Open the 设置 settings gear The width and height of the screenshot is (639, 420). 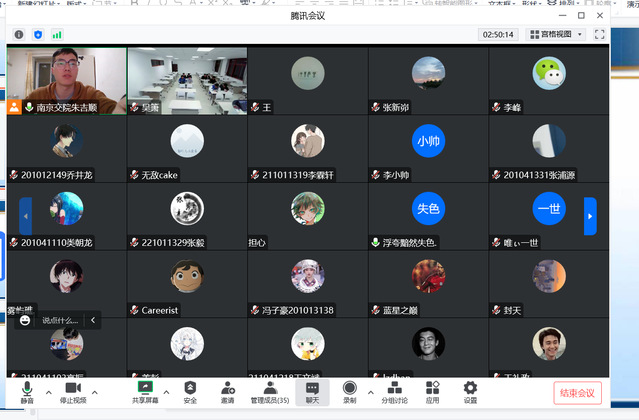(x=470, y=392)
